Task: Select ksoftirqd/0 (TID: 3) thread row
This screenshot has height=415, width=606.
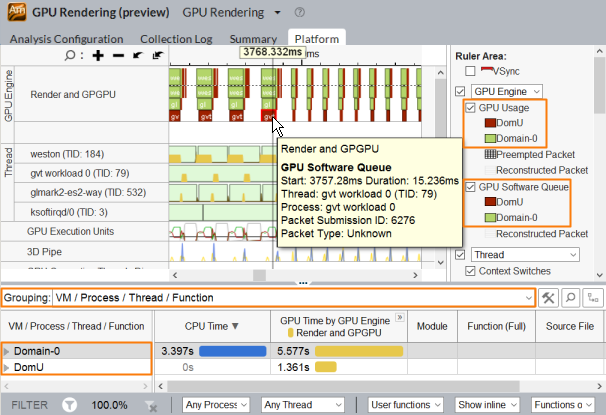Action: [x=69, y=212]
